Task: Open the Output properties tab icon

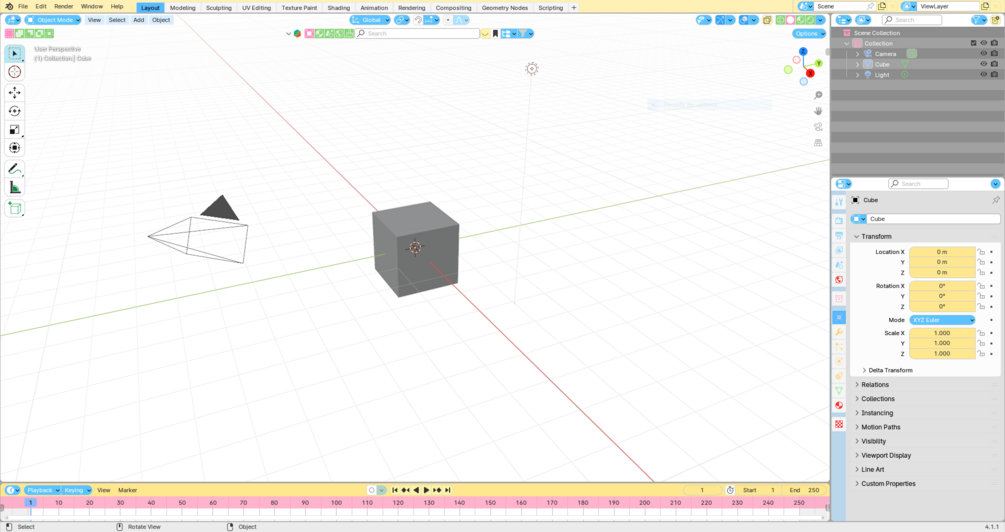Action: click(x=839, y=235)
